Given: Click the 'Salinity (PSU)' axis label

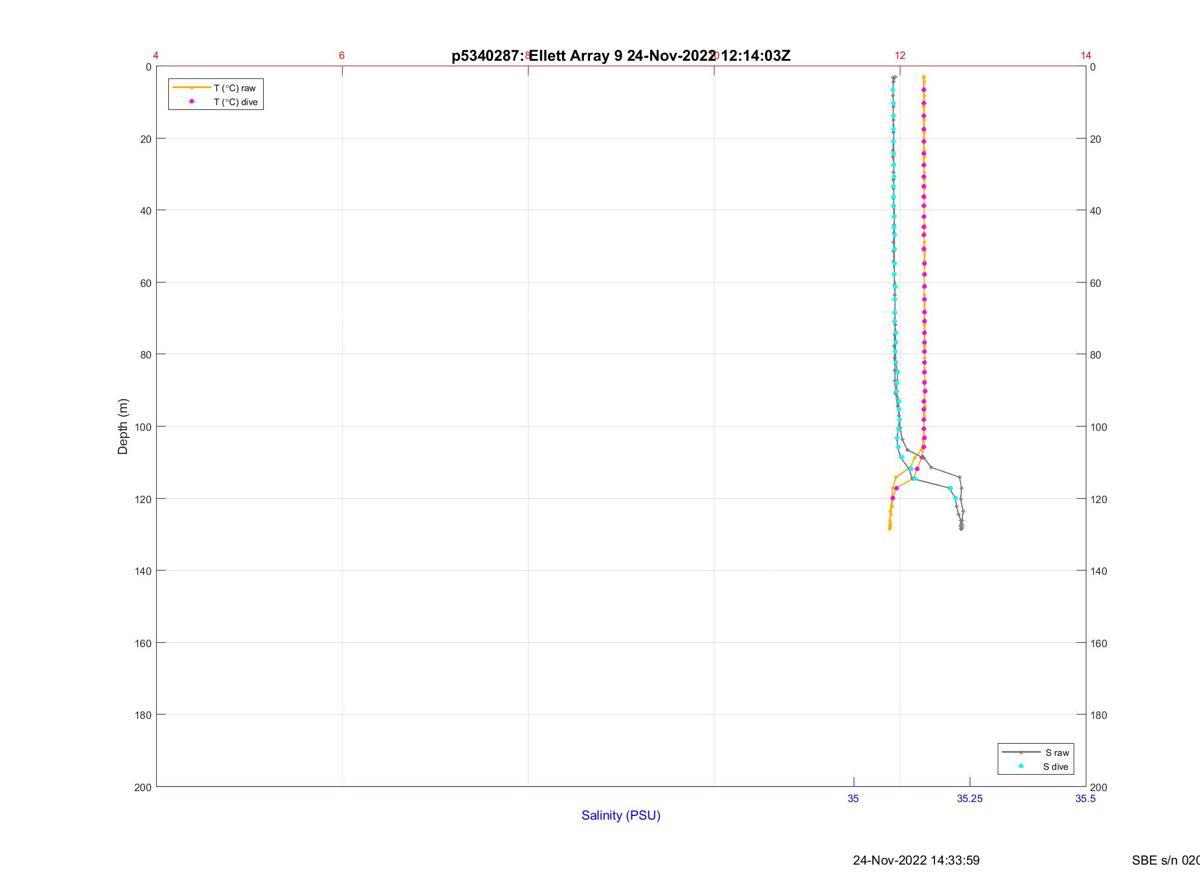Looking at the screenshot, I should tap(621, 815).
